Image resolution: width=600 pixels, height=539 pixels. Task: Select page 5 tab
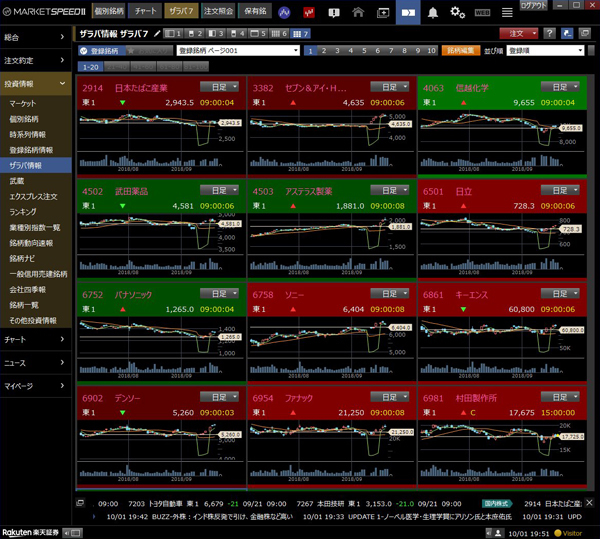(x=364, y=50)
